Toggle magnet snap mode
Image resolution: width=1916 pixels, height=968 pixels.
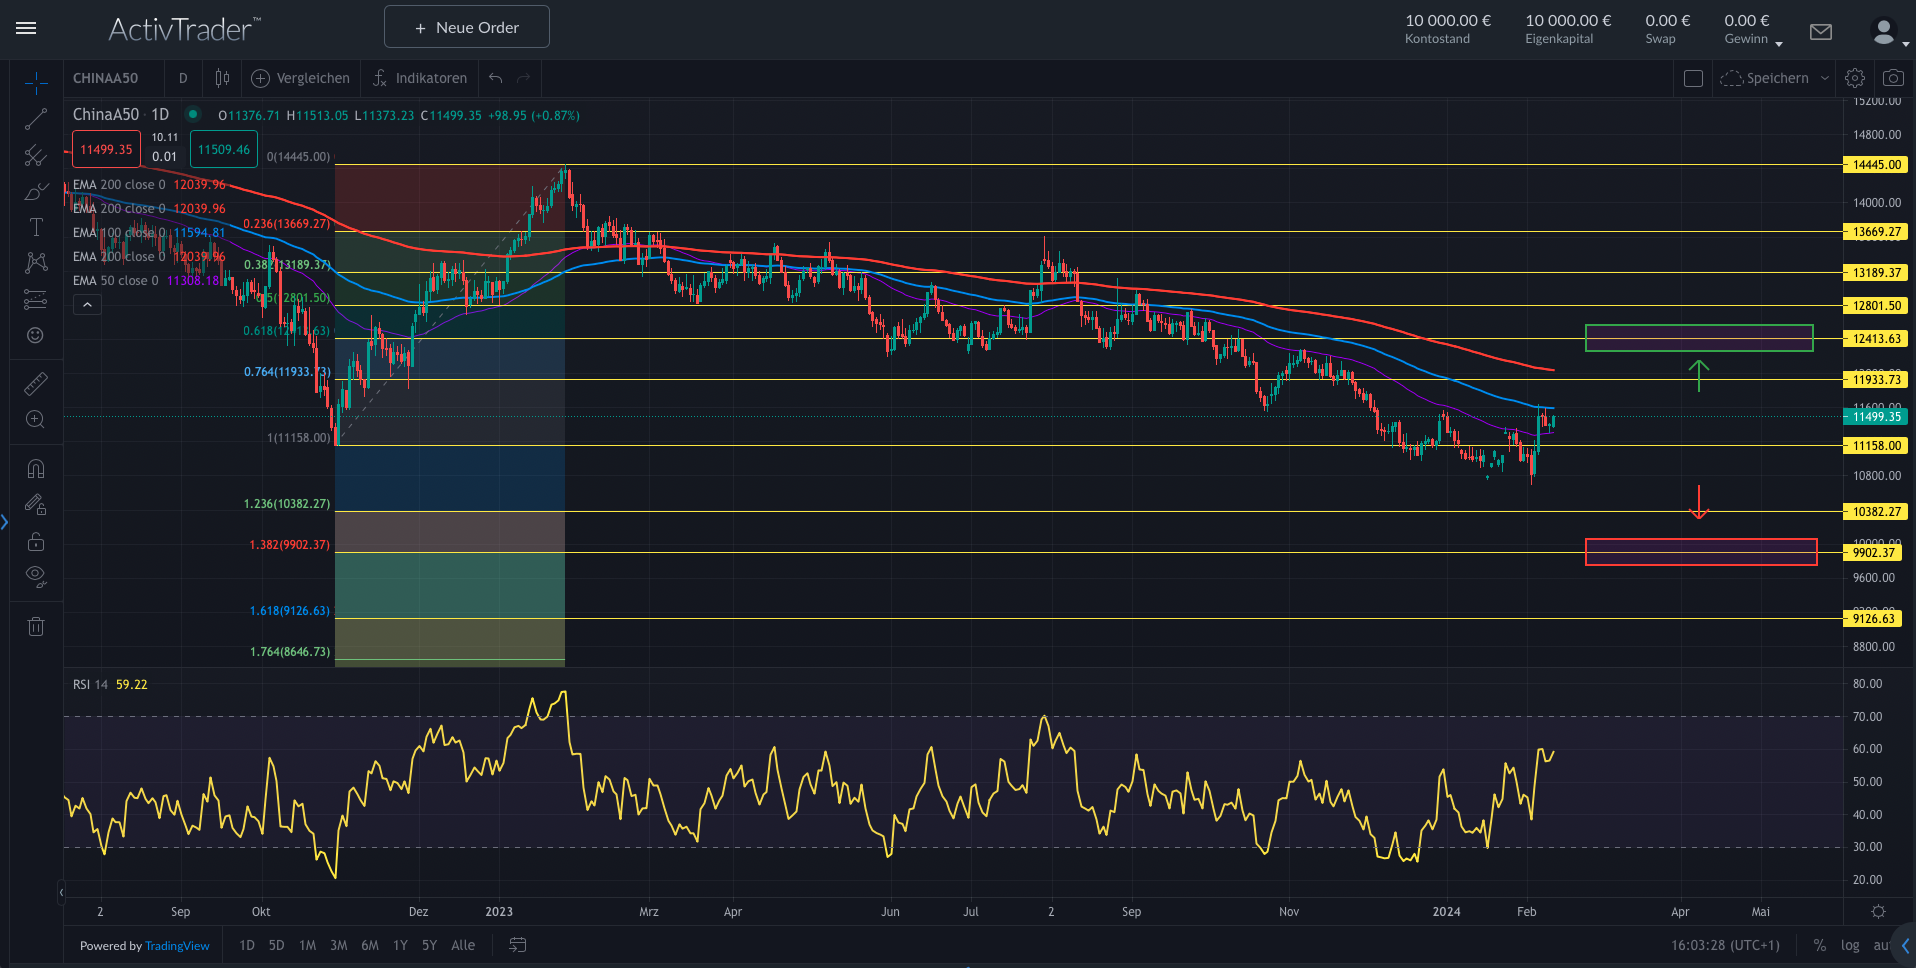[x=36, y=469]
